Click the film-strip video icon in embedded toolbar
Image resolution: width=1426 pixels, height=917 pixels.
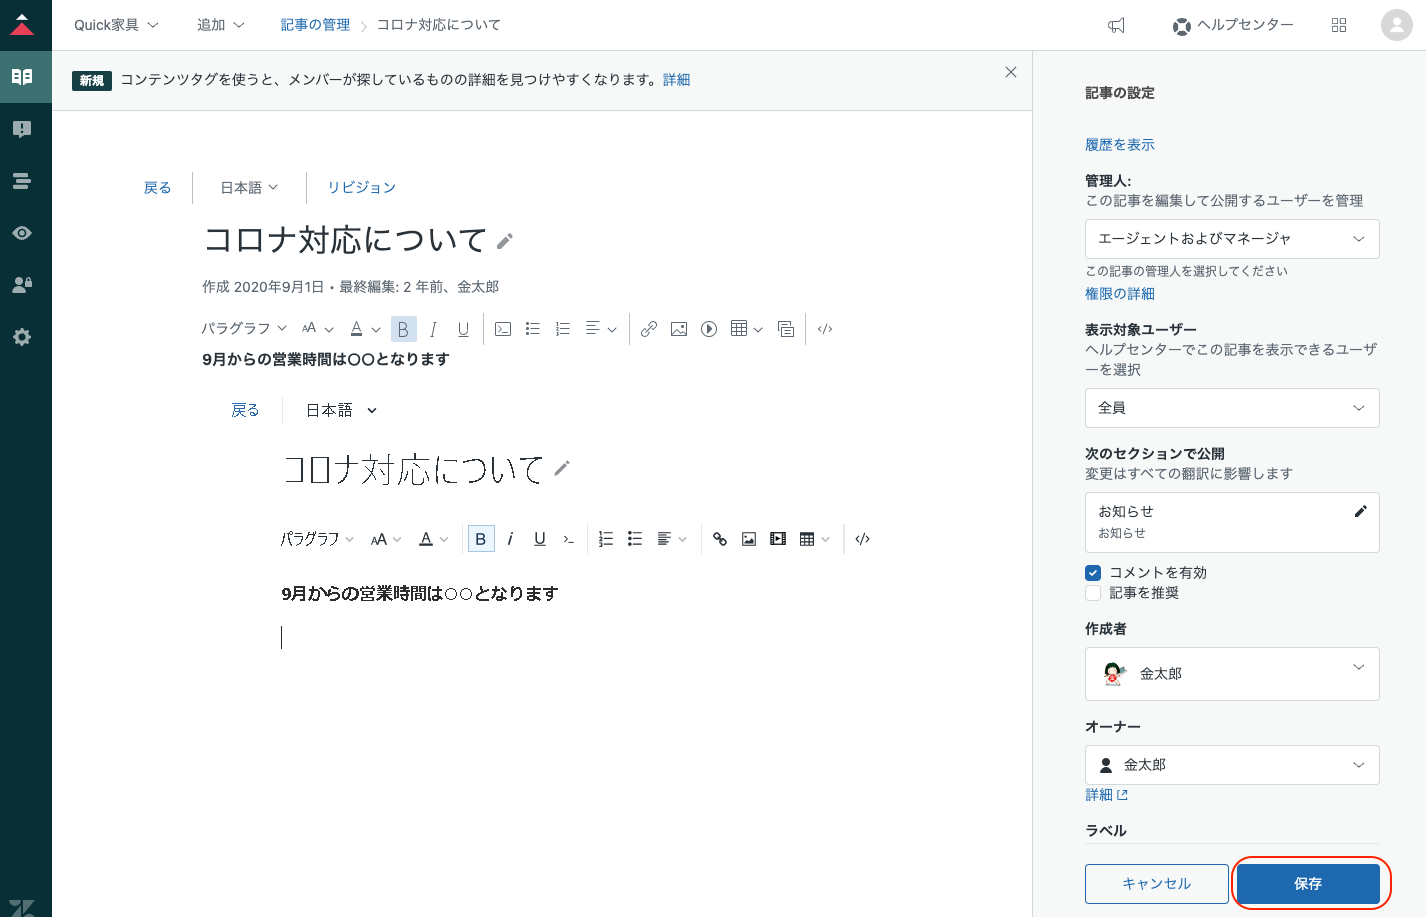pyautogui.click(x=778, y=539)
